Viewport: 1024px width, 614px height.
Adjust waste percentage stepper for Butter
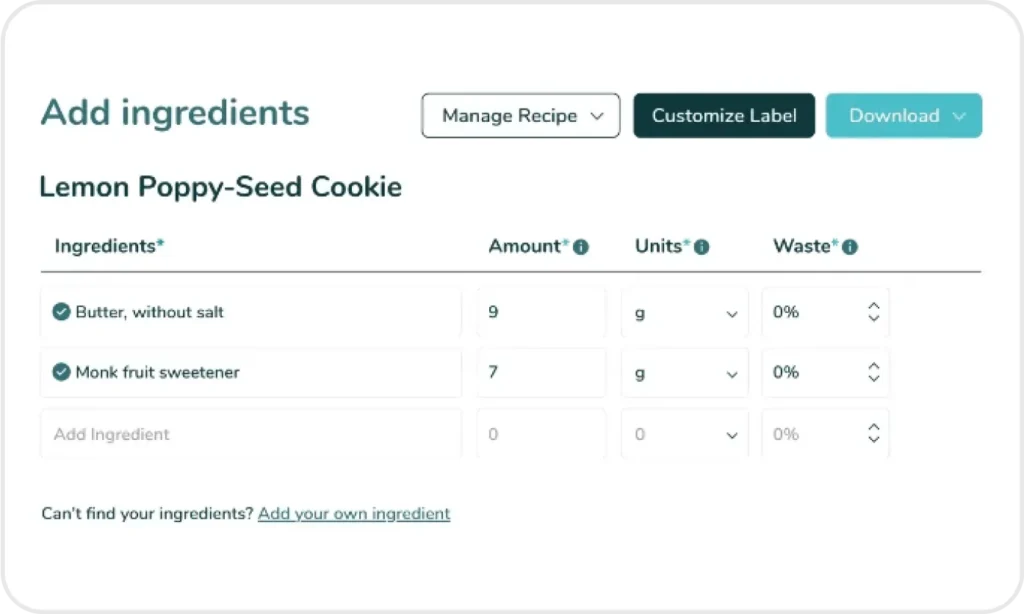coord(873,312)
